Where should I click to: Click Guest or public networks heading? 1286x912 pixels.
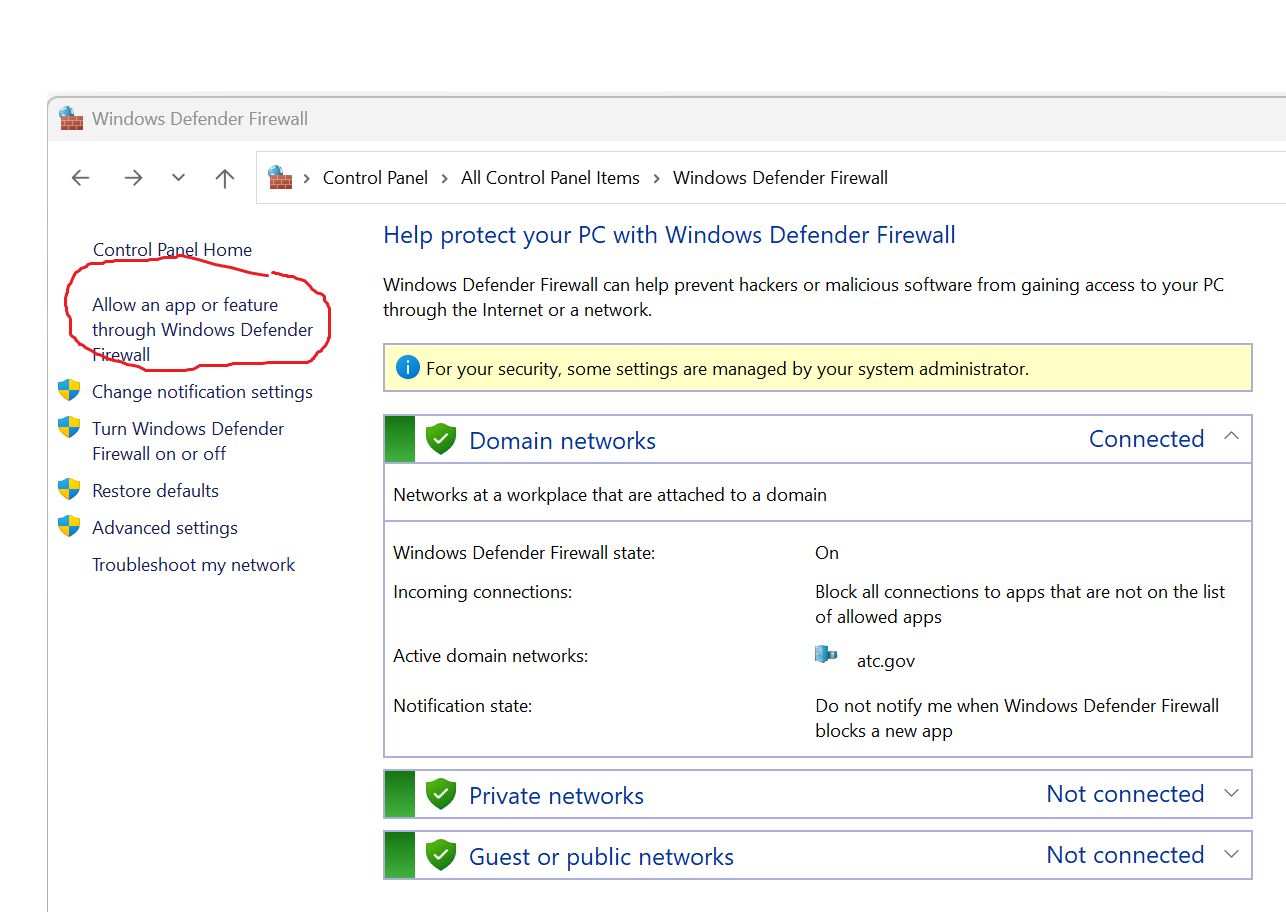pos(601,857)
